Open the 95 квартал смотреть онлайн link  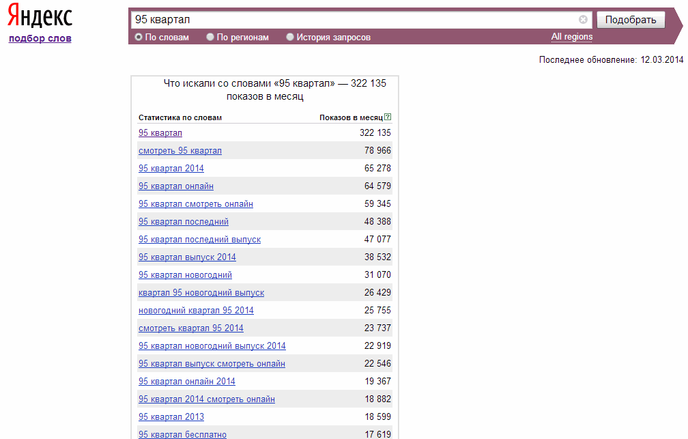click(196, 204)
